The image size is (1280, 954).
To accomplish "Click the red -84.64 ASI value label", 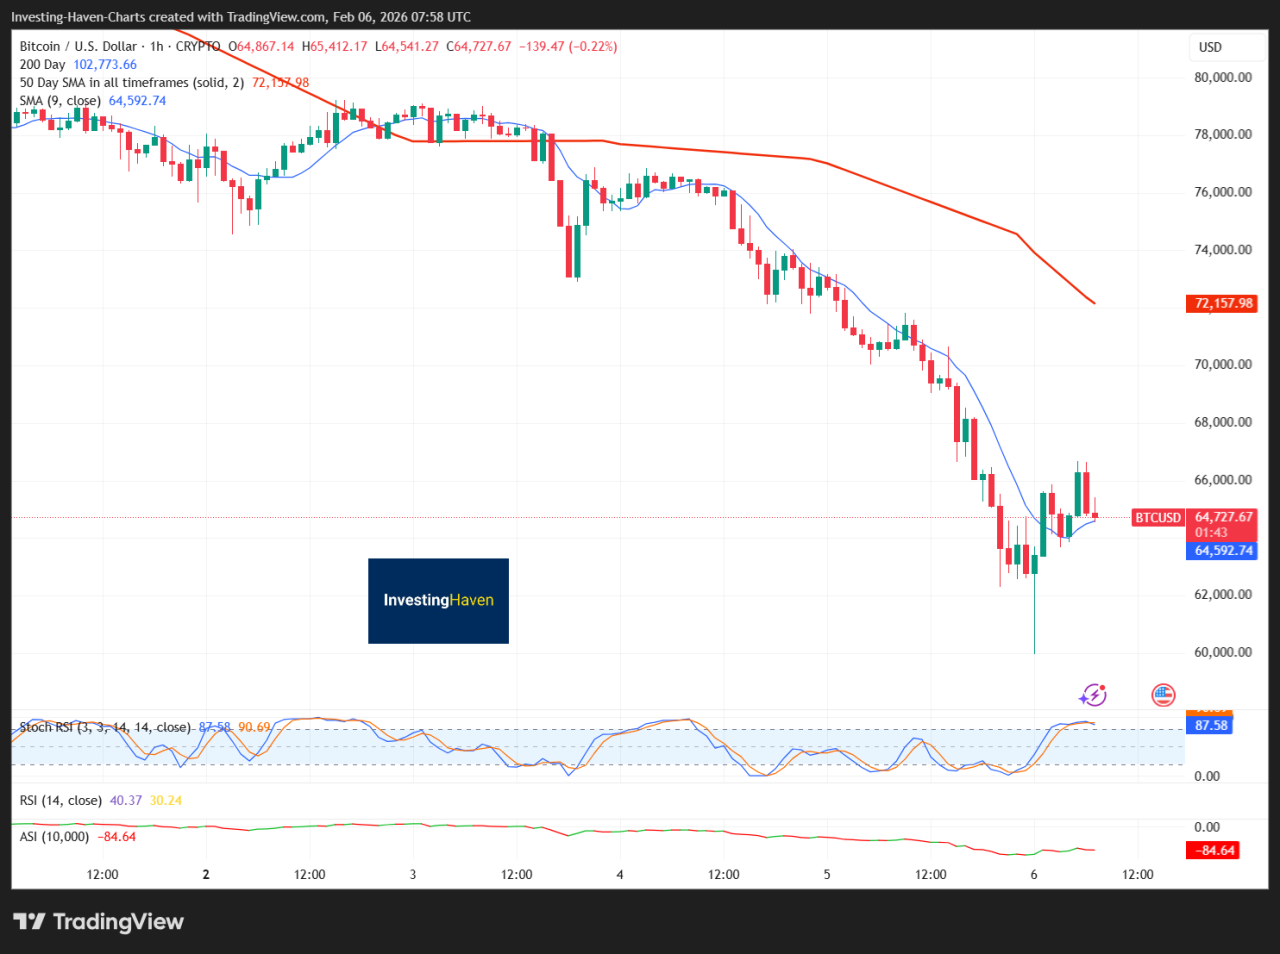I will pos(1213,850).
